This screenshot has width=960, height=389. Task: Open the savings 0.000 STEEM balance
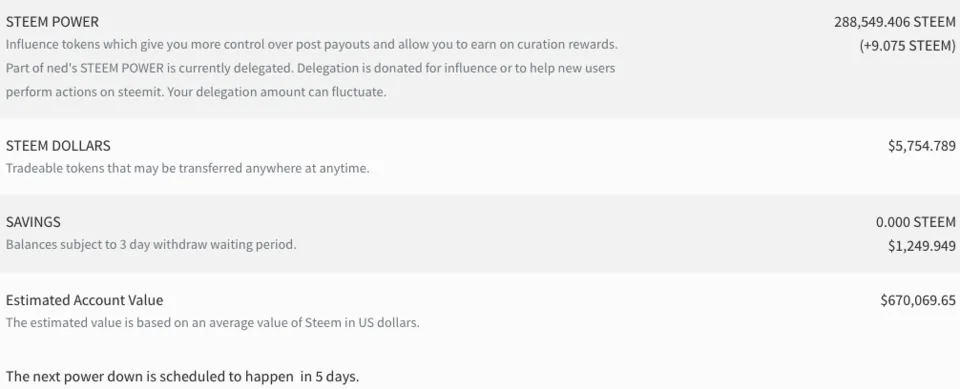915,222
